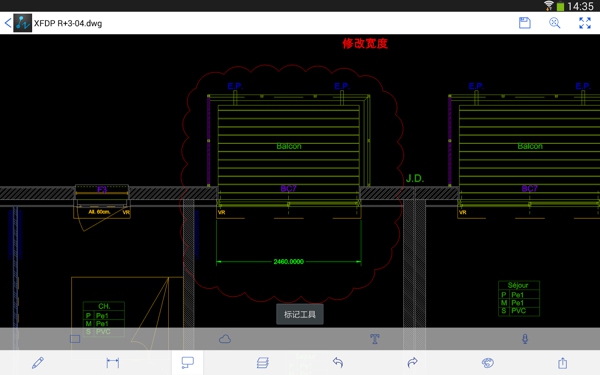Open the color palette tool

(x=488, y=362)
